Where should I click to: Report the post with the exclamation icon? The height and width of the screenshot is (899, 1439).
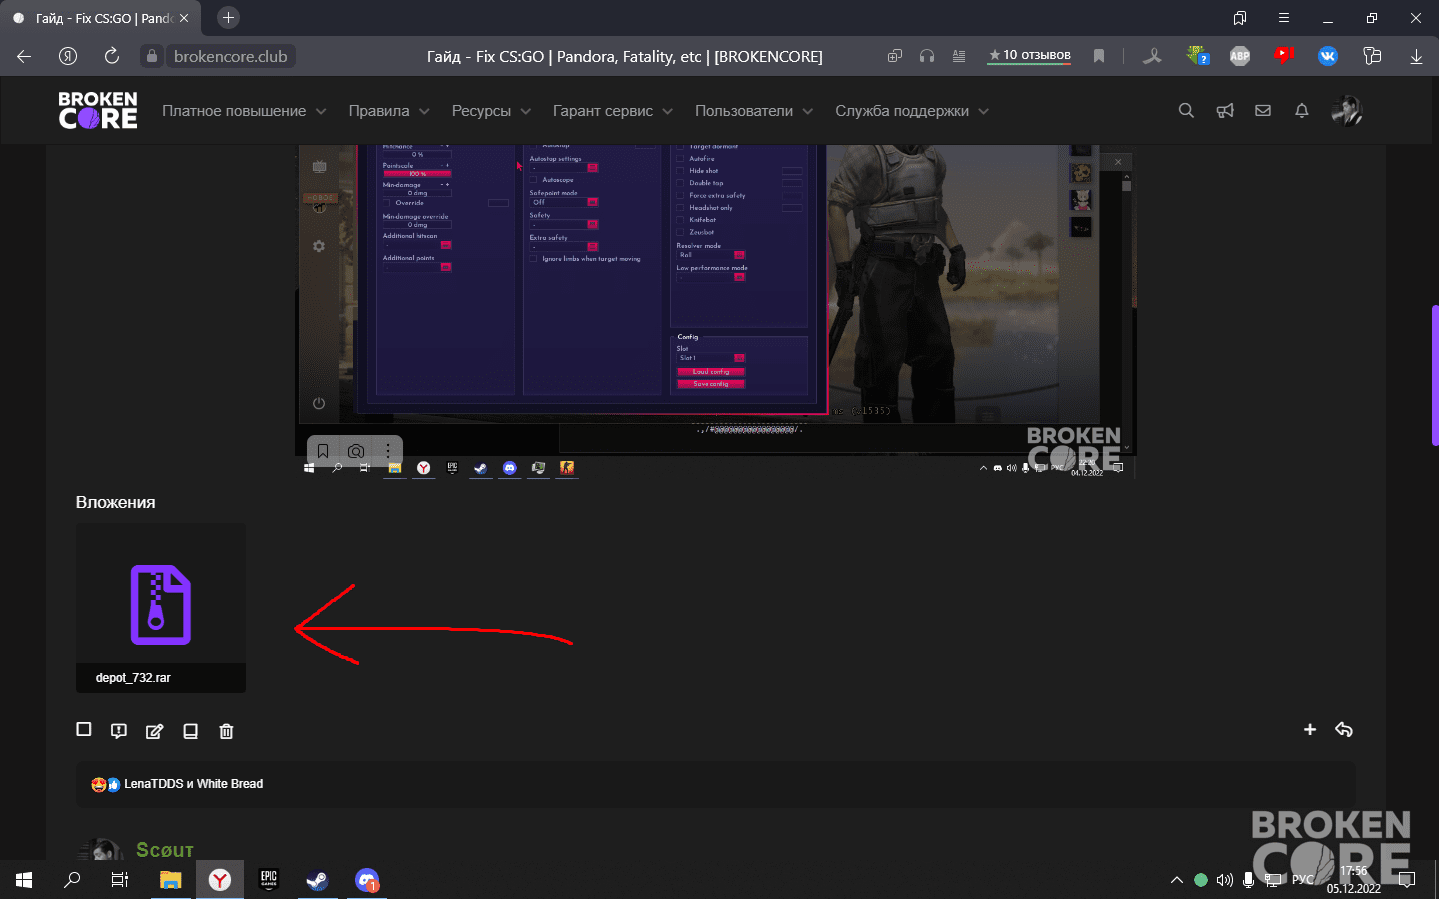click(119, 731)
